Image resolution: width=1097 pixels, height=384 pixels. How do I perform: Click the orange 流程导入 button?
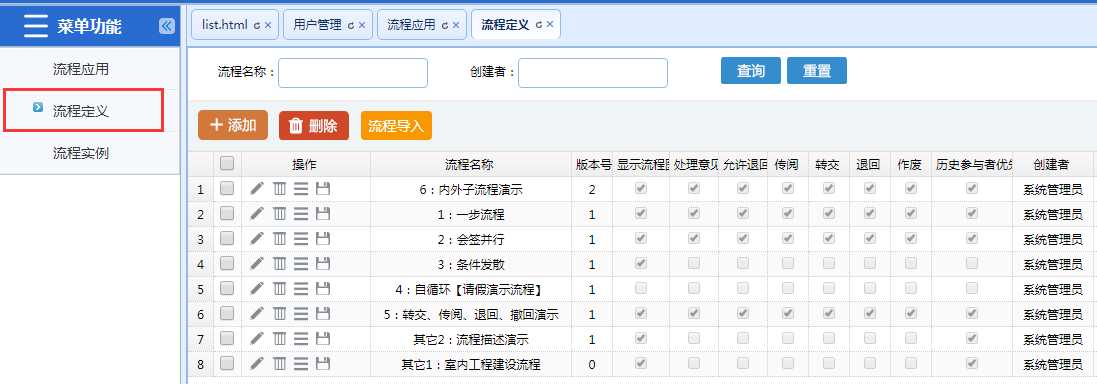396,126
